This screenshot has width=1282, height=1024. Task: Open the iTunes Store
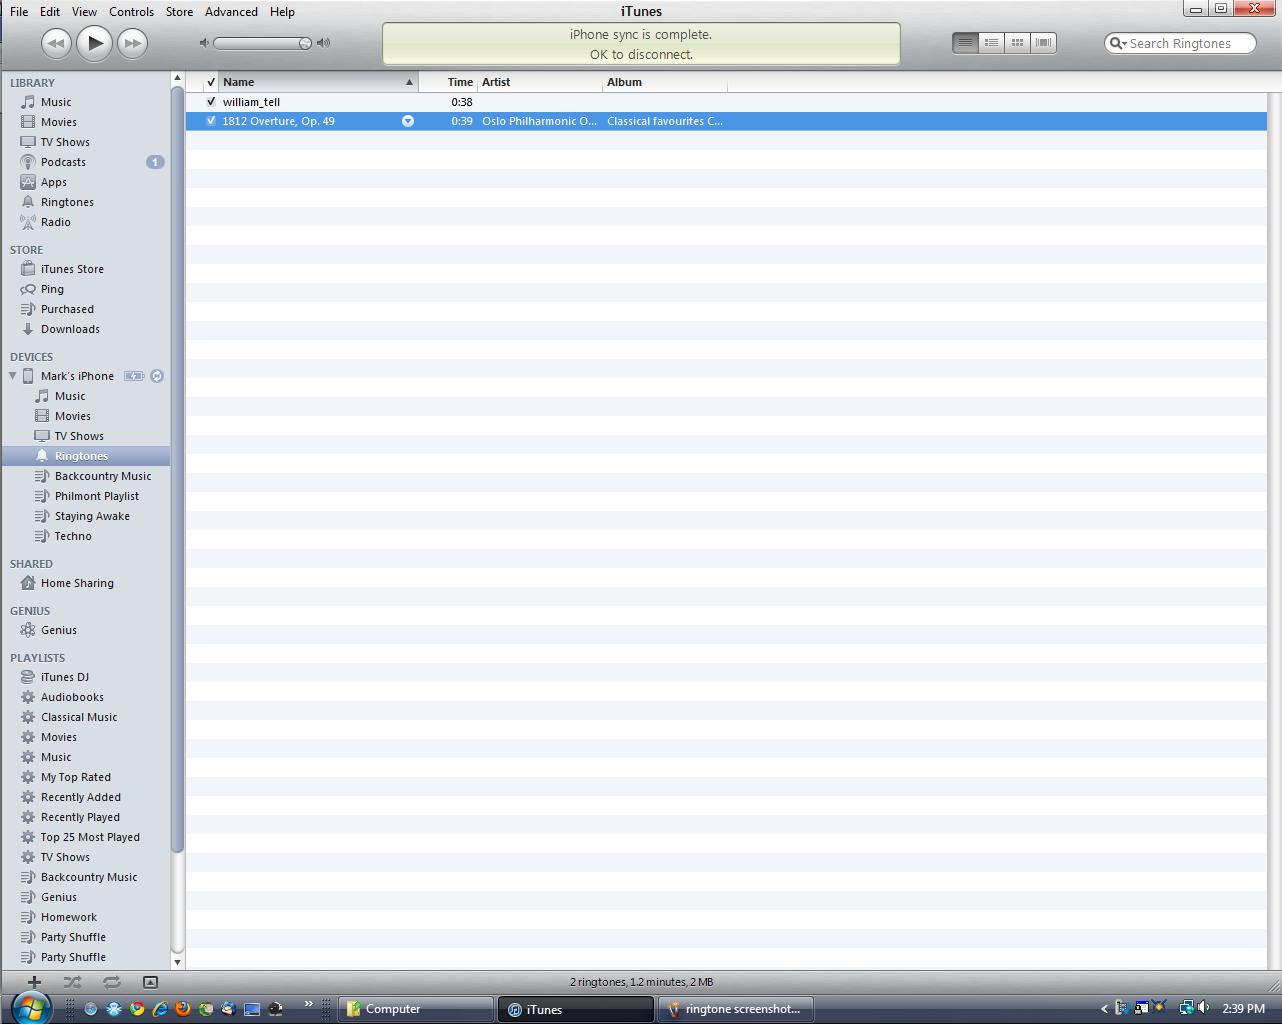[x=72, y=269]
